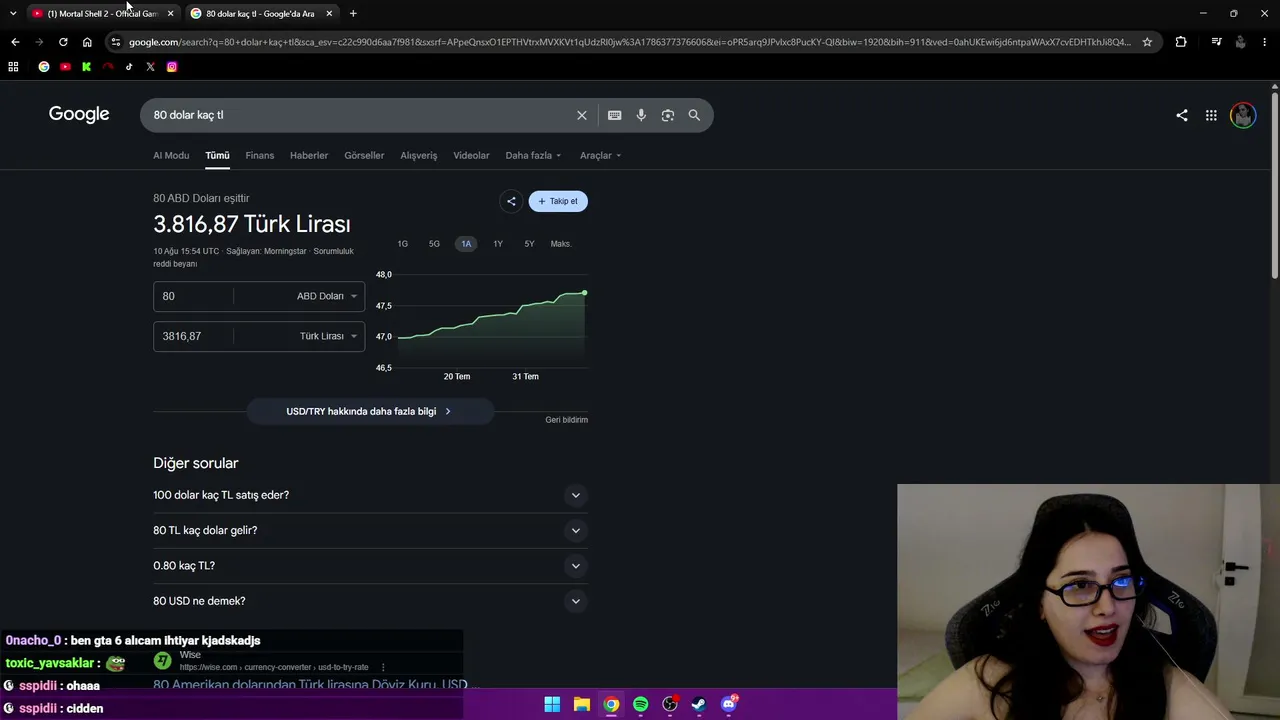Open the Araçlar tools dropdown
Viewport: 1280px width, 720px height.
pos(600,155)
